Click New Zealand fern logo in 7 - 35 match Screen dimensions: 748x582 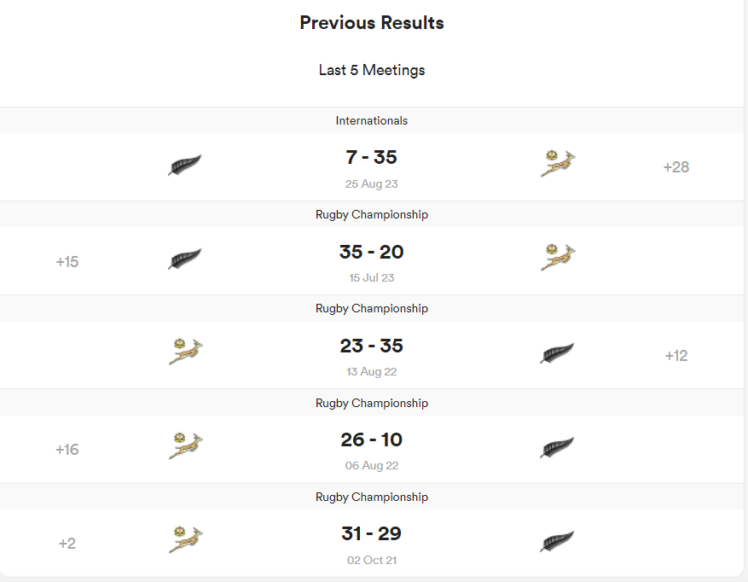pyautogui.click(x=185, y=165)
